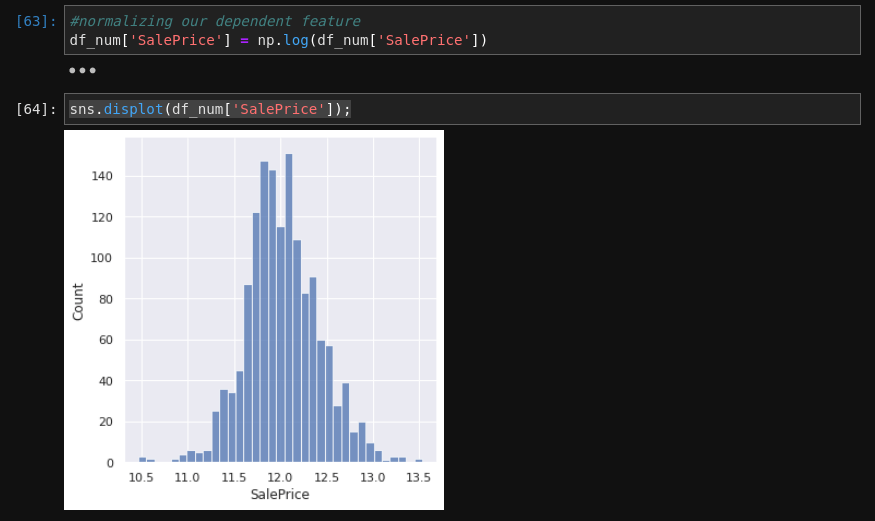This screenshot has height=521, width=875.
Task: Click into the cell 63 code editor
Action: point(650,30)
